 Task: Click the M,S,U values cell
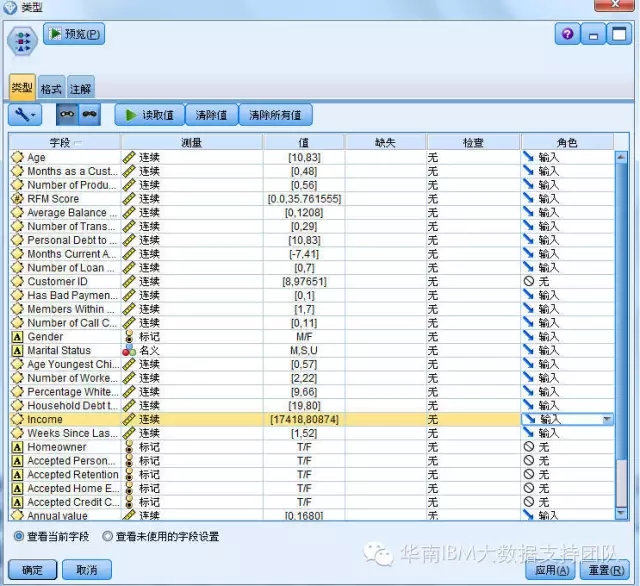pyautogui.click(x=304, y=351)
